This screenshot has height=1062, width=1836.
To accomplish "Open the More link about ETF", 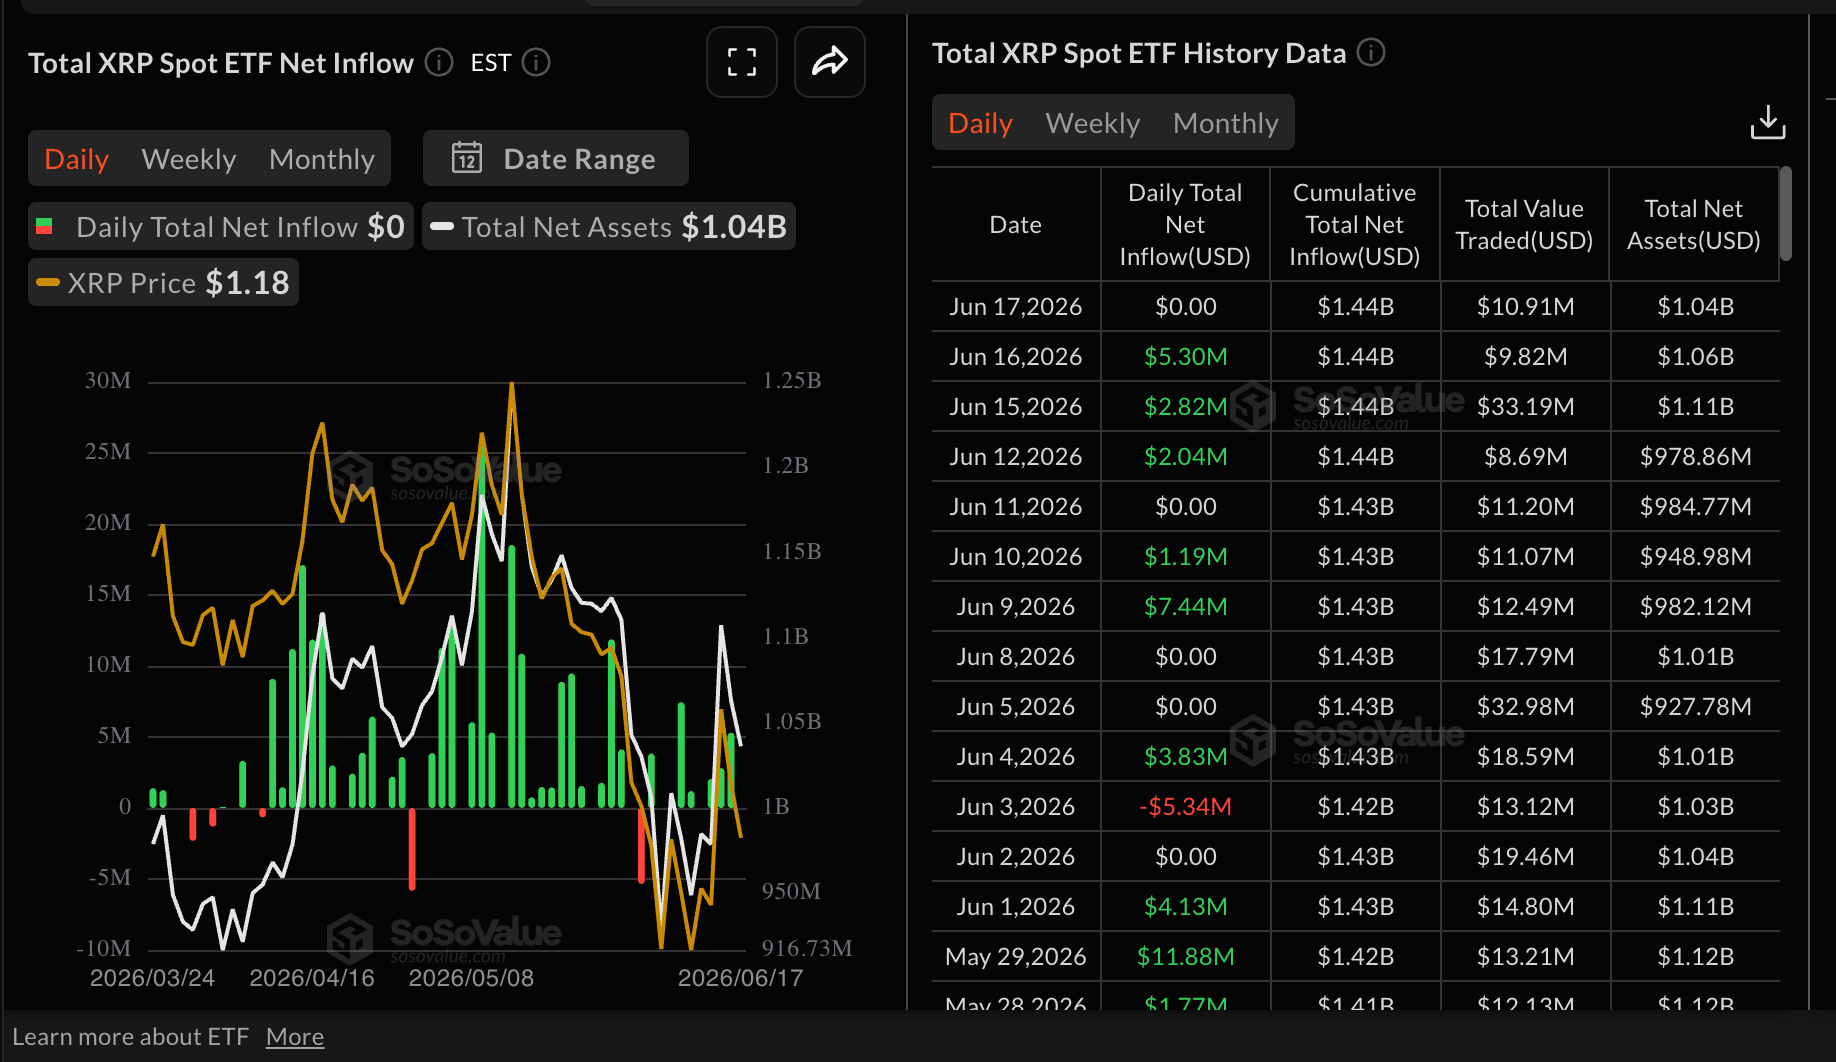I will (295, 1037).
